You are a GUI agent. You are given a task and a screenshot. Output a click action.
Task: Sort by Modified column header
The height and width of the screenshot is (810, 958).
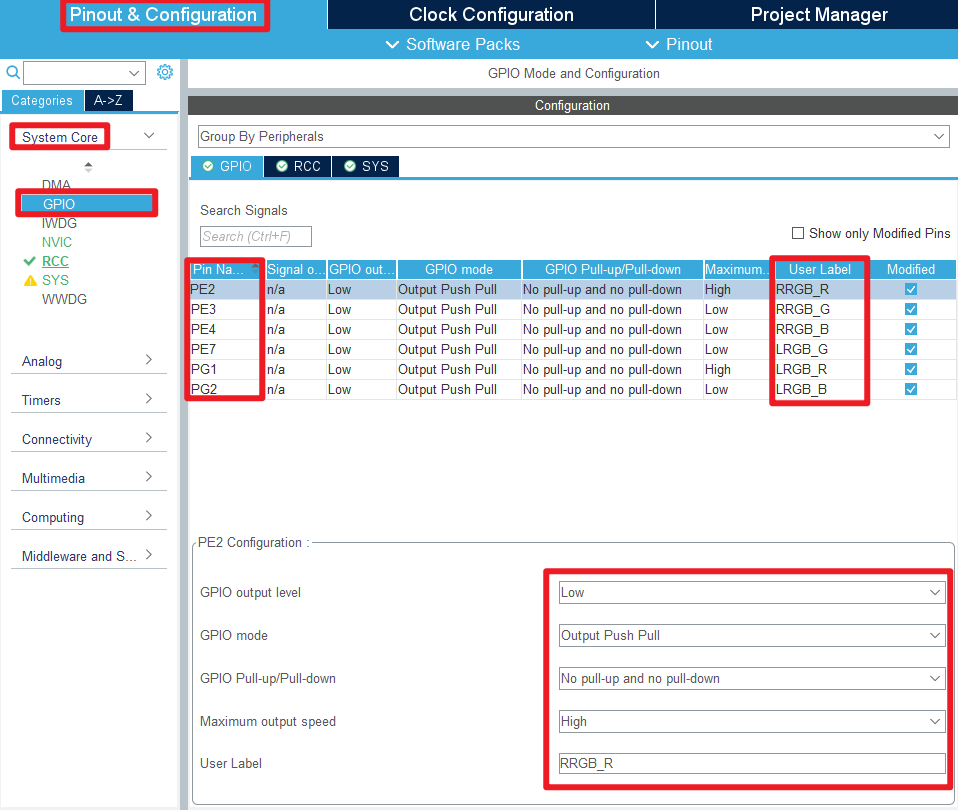pyautogui.click(x=911, y=269)
